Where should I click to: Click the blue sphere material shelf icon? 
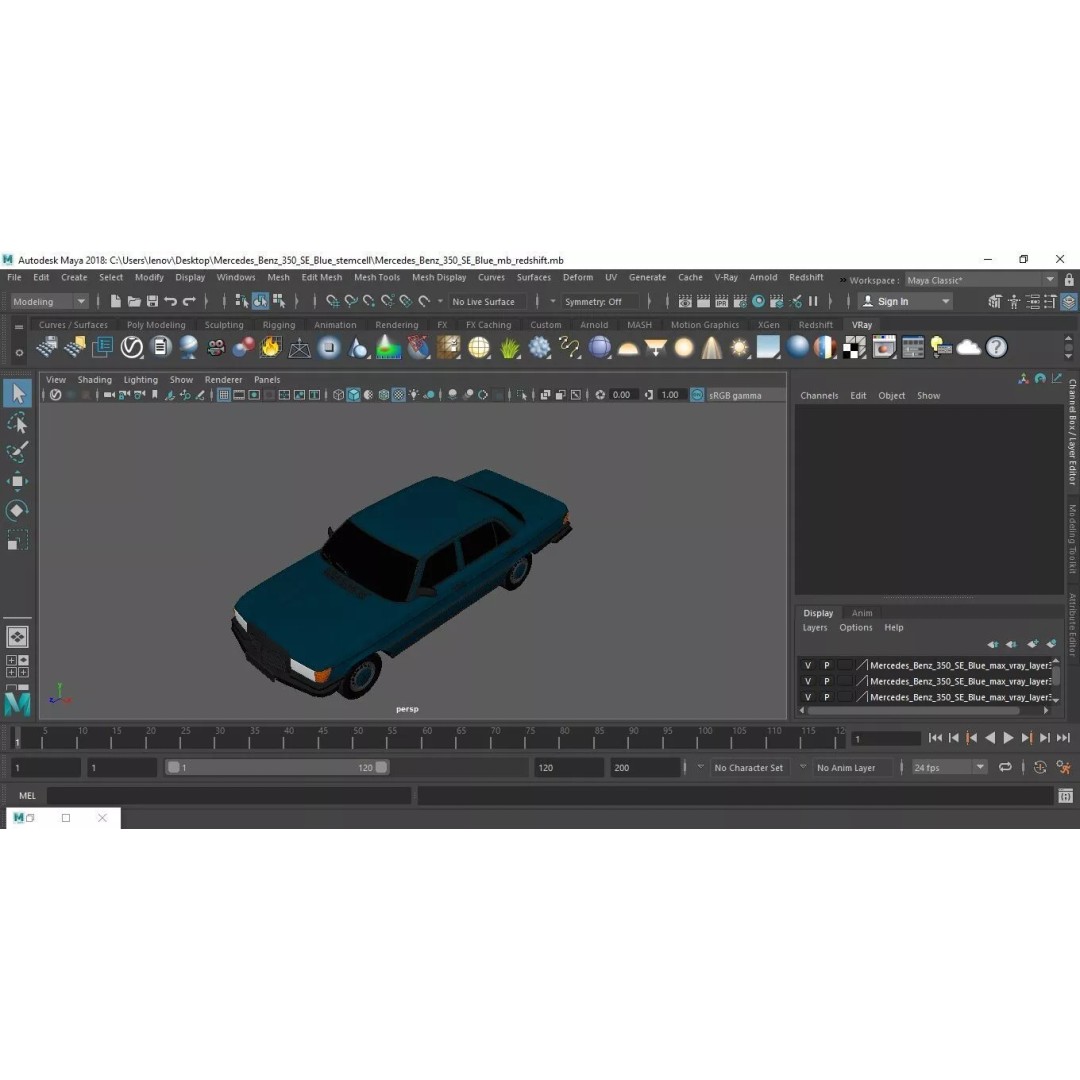click(x=797, y=347)
